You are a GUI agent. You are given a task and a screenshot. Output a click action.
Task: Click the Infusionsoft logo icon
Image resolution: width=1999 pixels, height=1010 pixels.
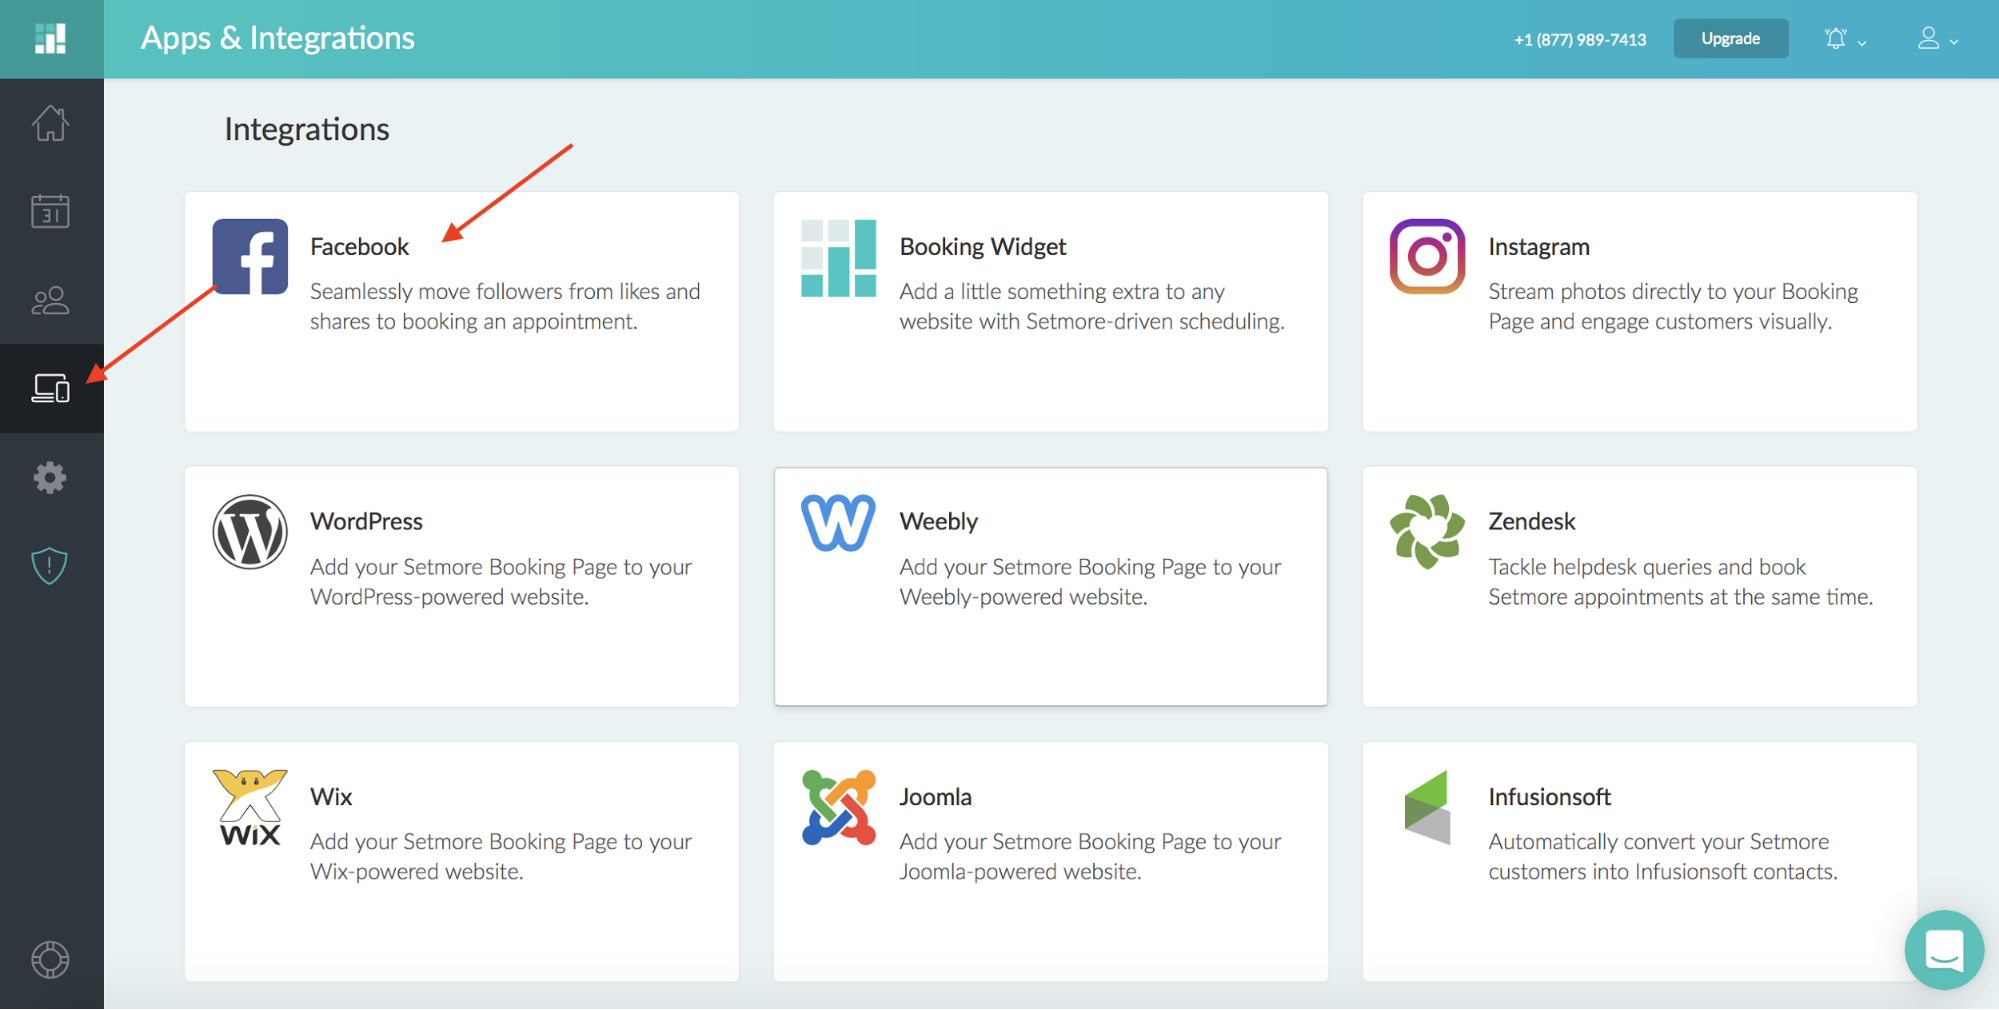[1427, 807]
